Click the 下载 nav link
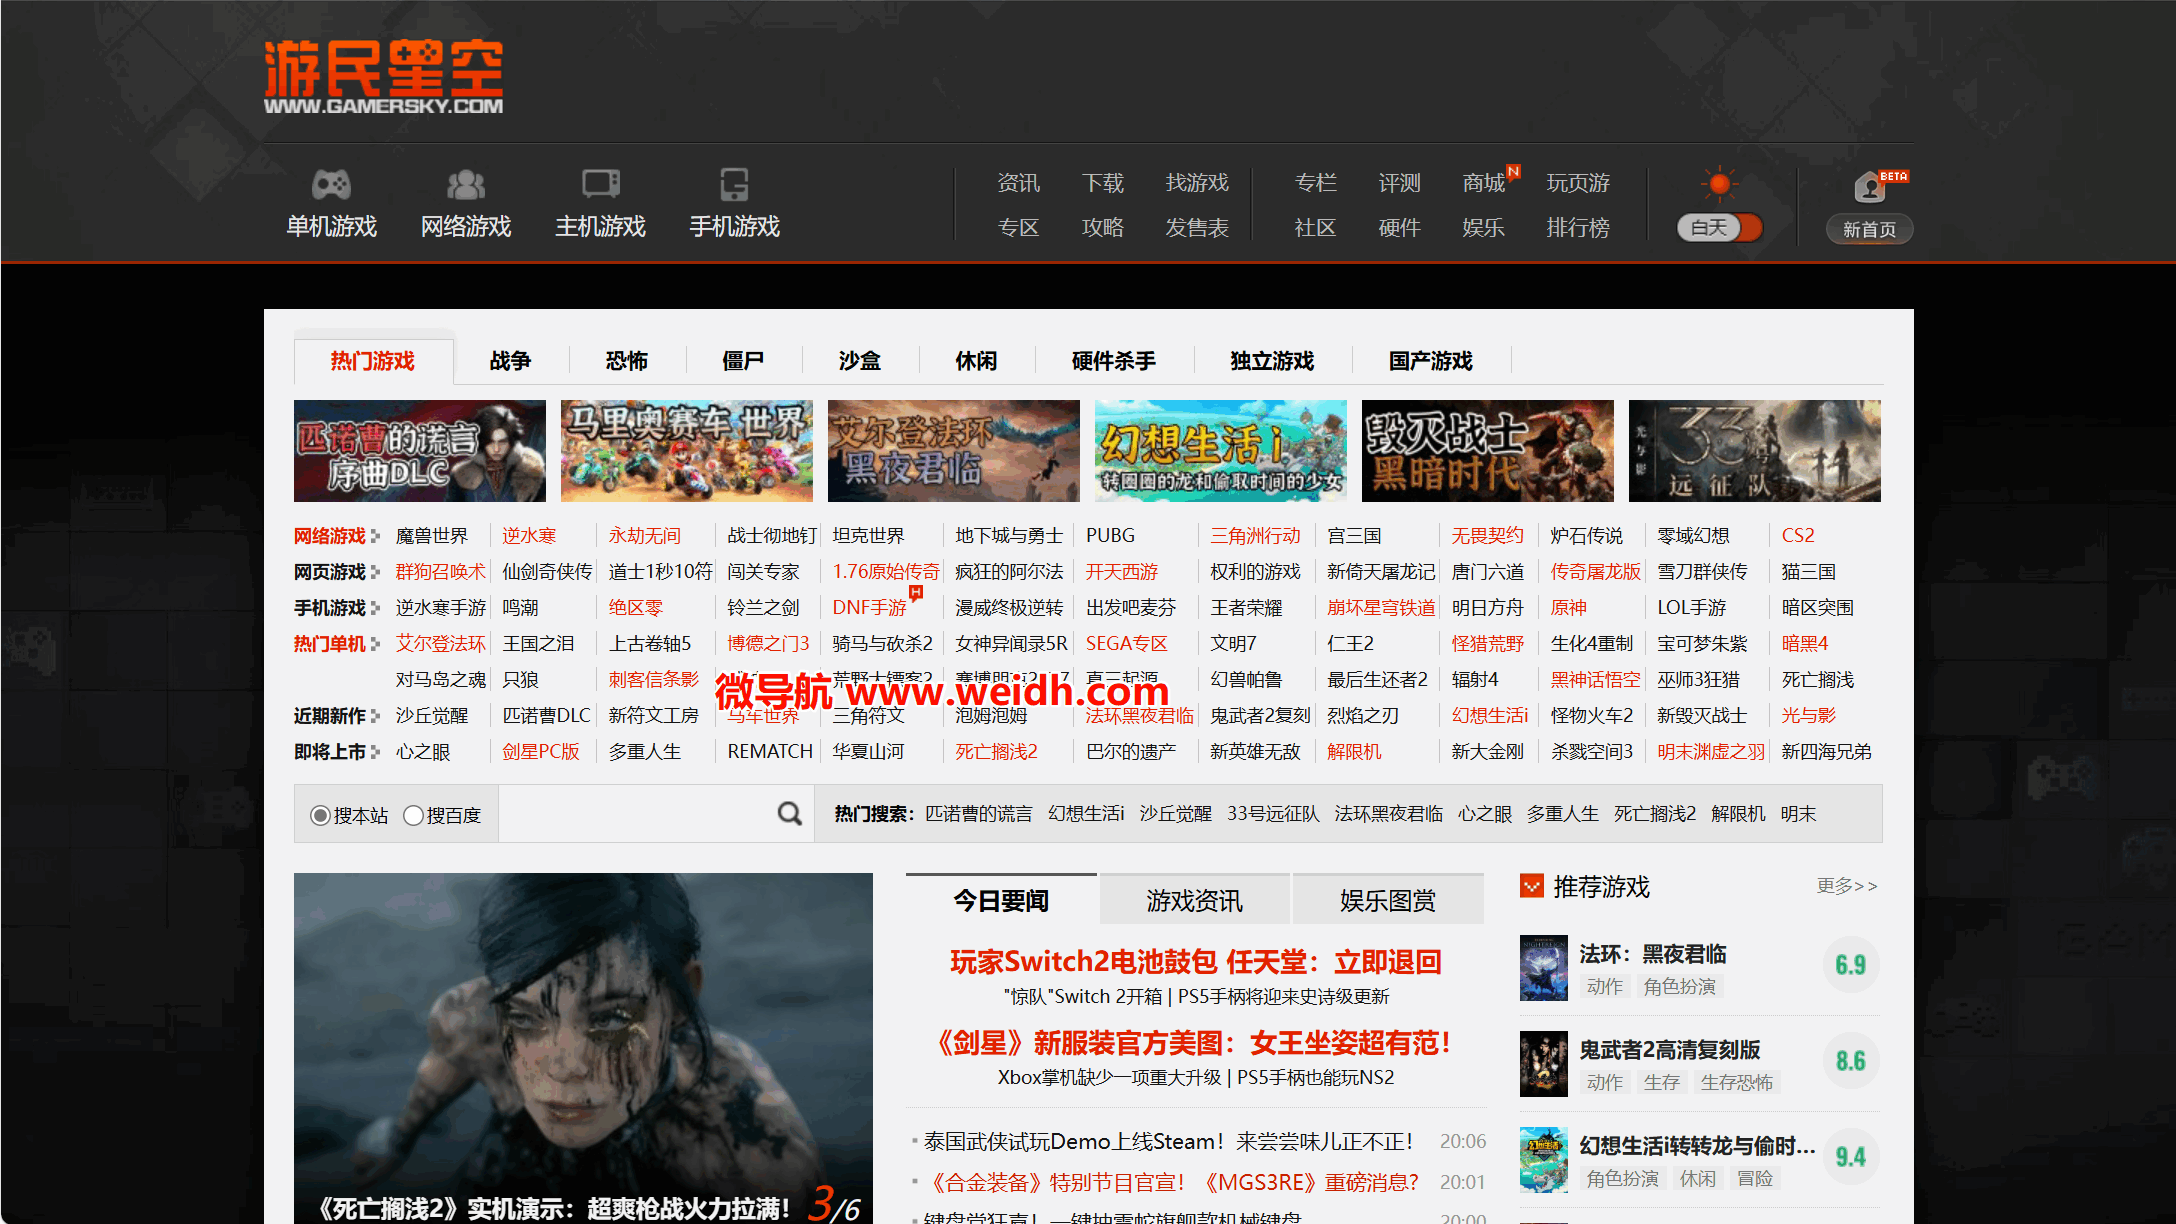 coord(1103,183)
